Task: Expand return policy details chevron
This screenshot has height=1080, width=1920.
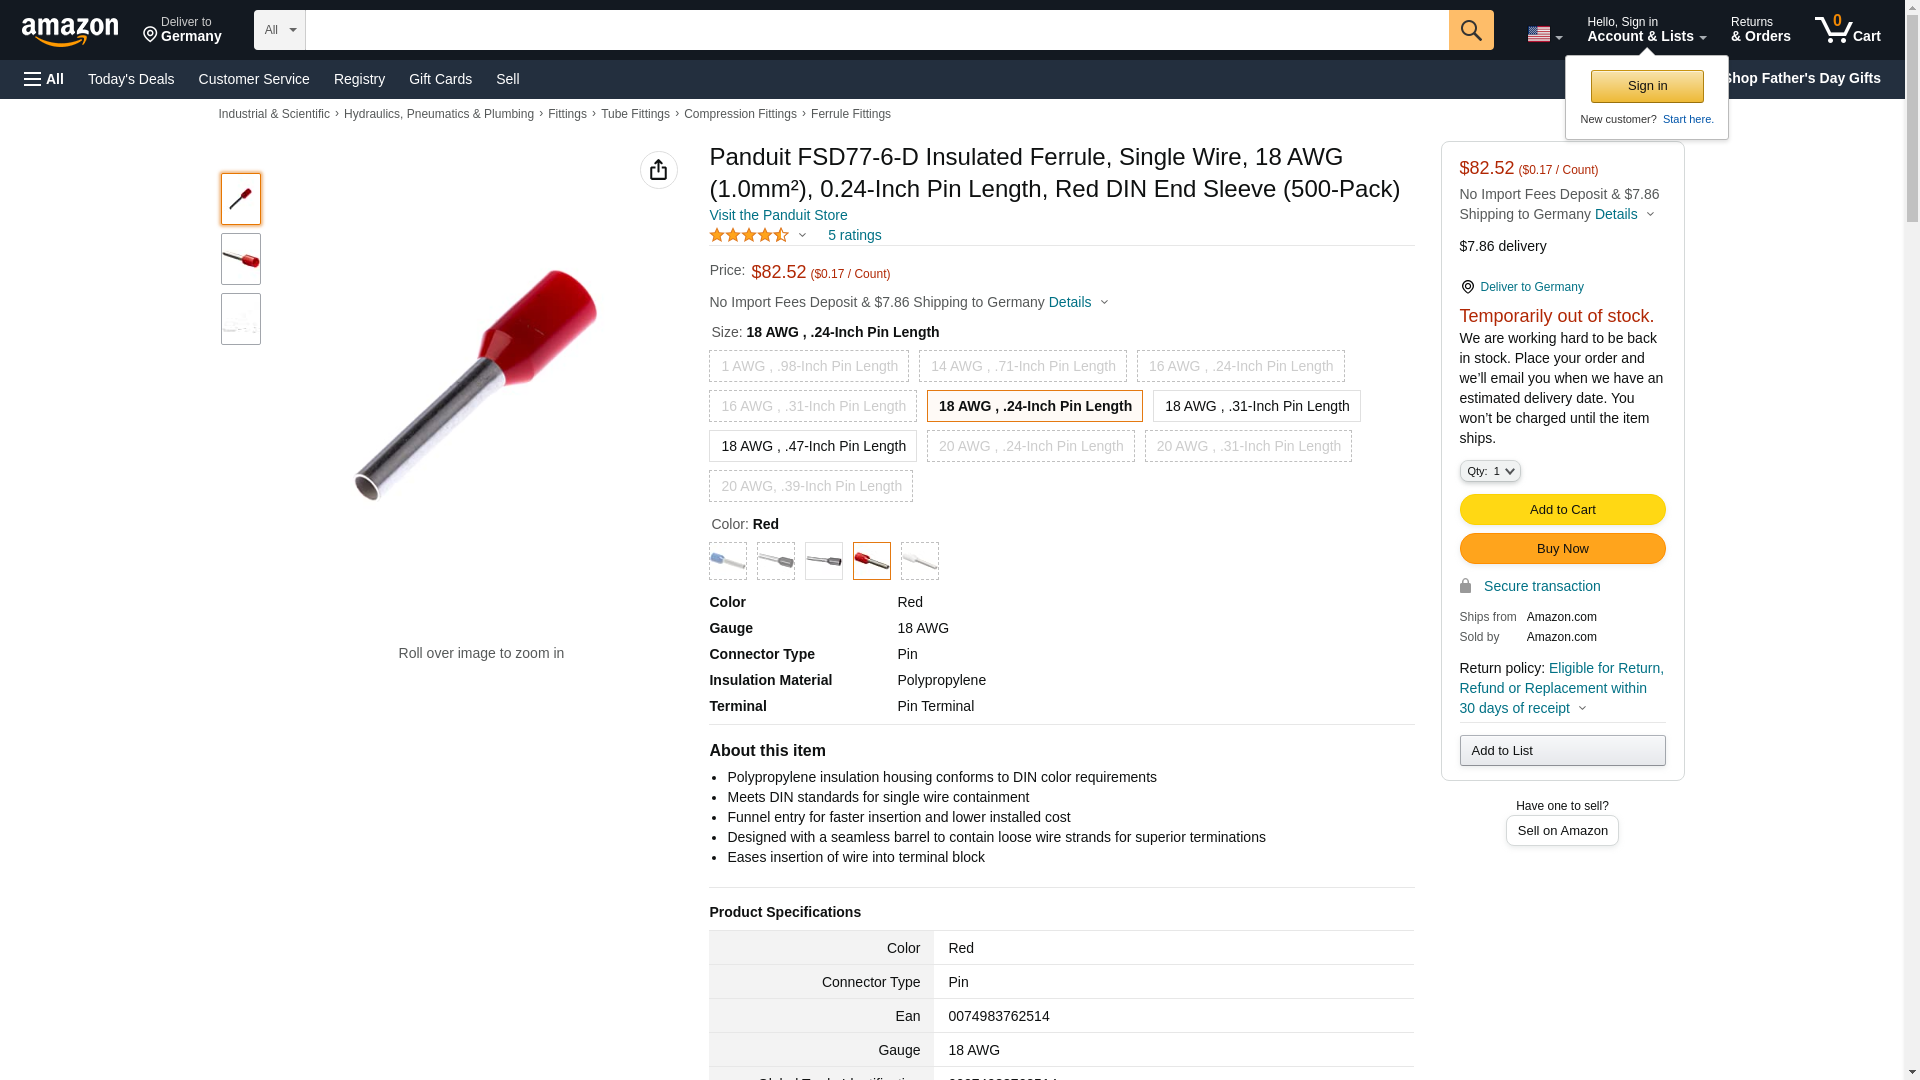Action: click(x=1582, y=708)
